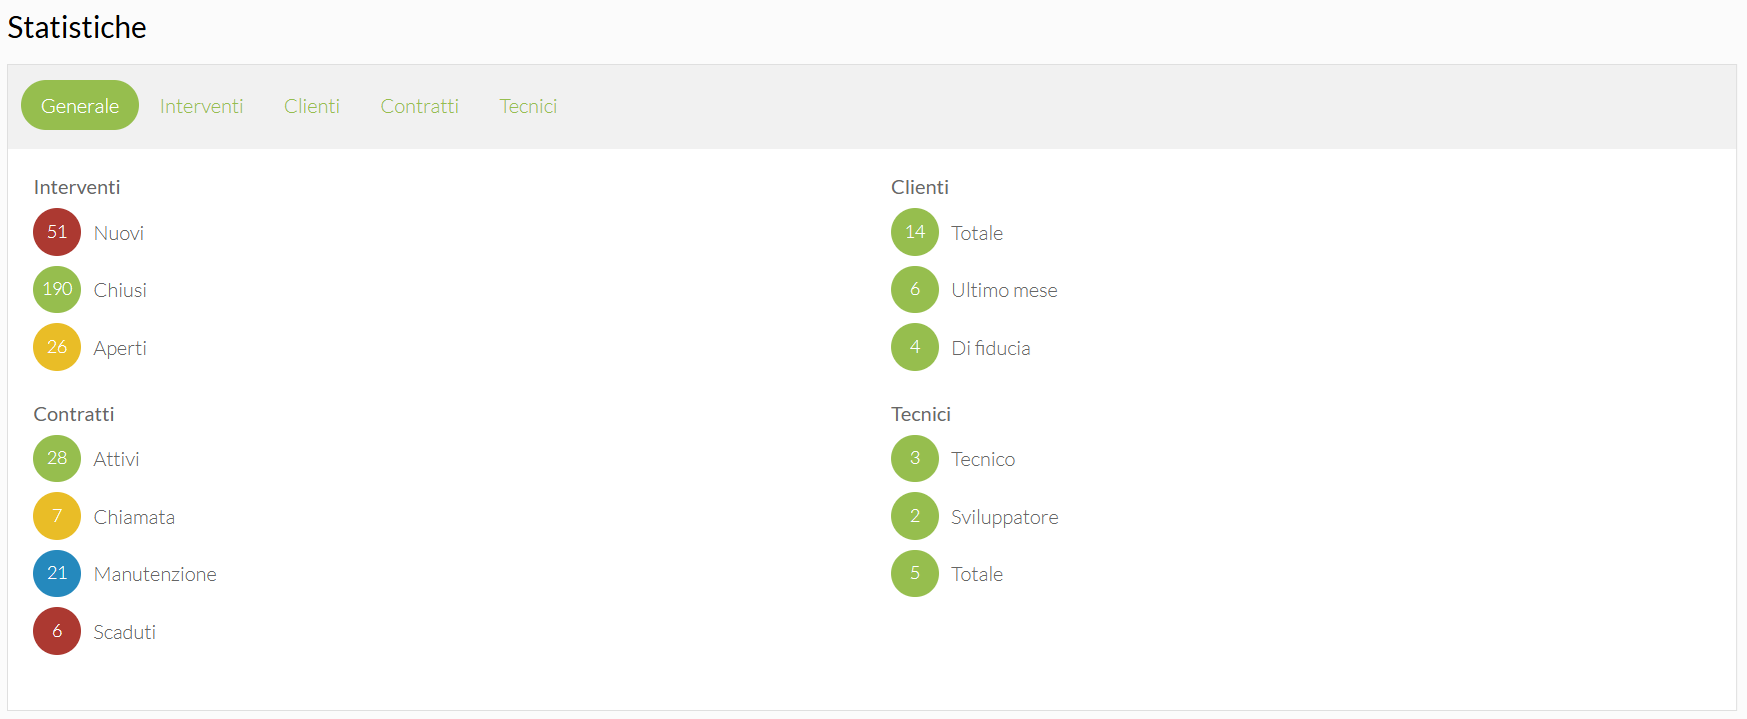This screenshot has width=1747, height=719.
Task: Open the Nuovi interventi link
Action: click(119, 233)
